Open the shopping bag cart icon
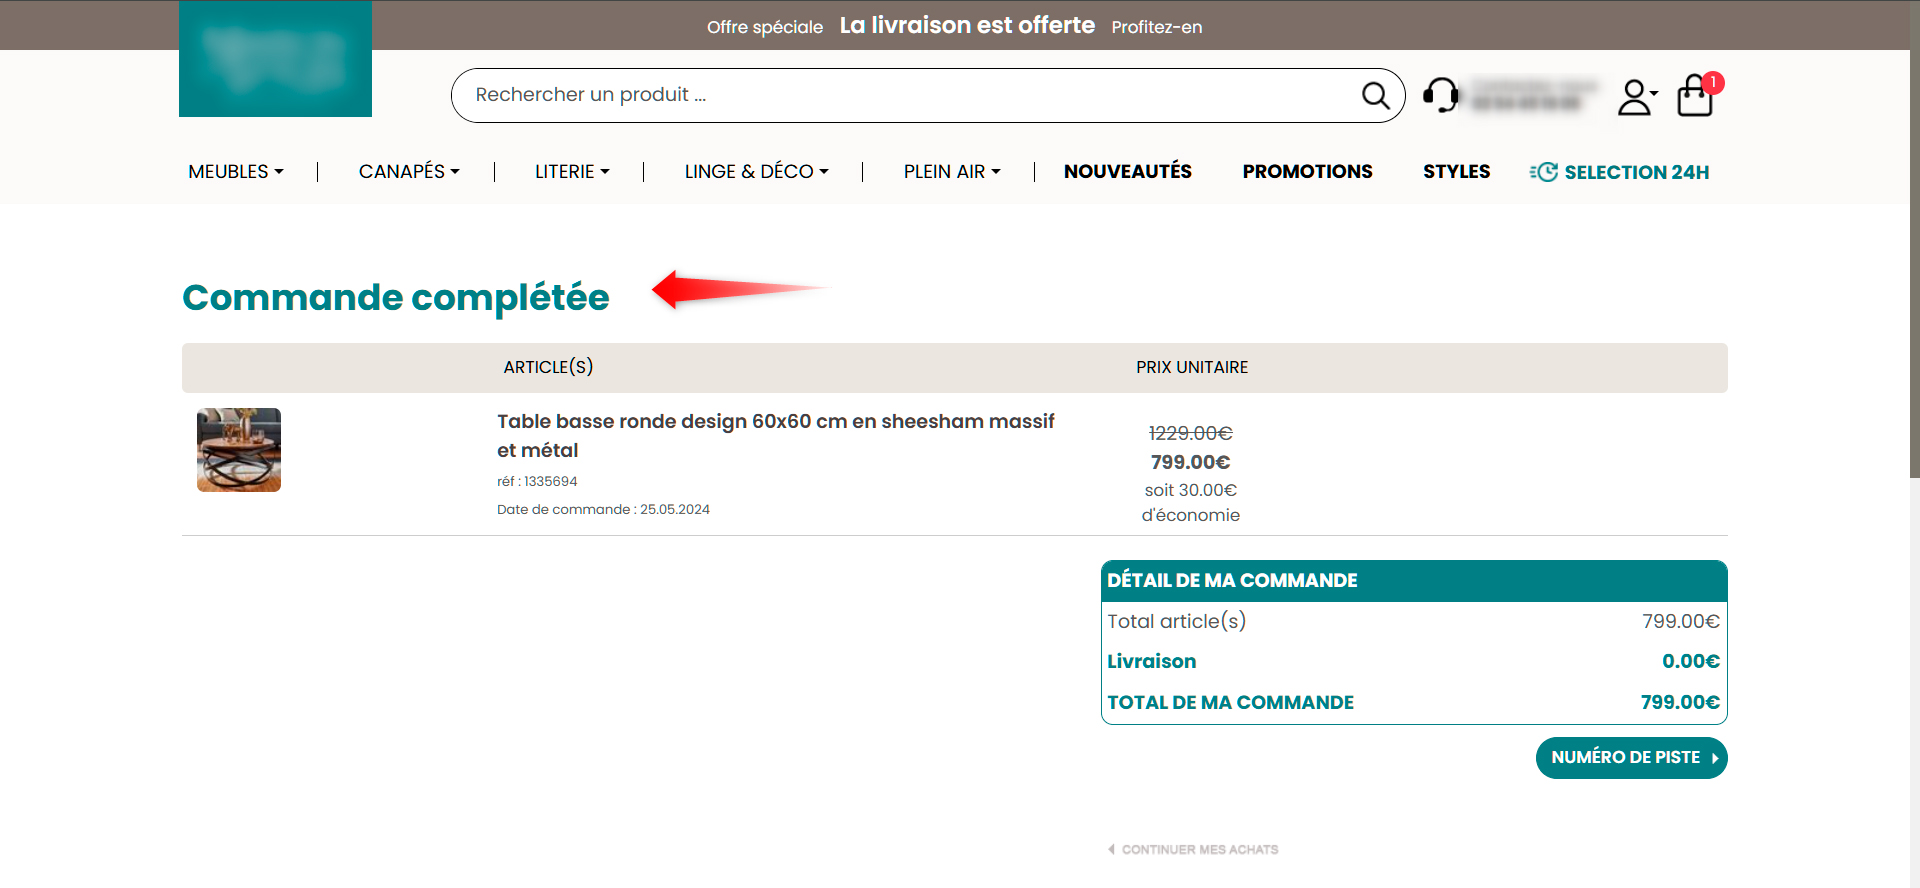The height and width of the screenshot is (888, 1920). pyautogui.click(x=1694, y=98)
